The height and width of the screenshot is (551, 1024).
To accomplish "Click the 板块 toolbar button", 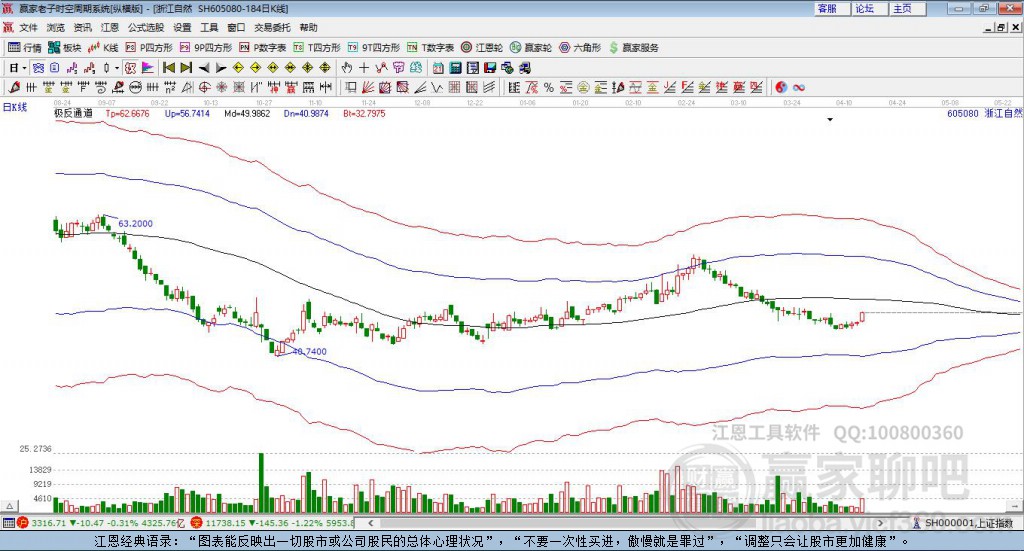I will [65, 48].
